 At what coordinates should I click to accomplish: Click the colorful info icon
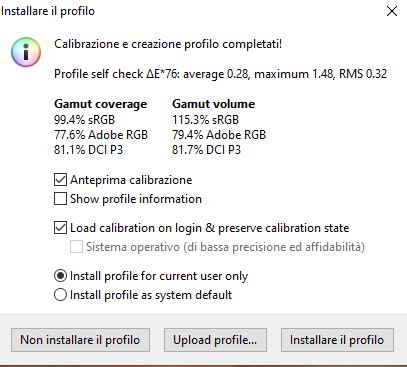click(26, 52)
